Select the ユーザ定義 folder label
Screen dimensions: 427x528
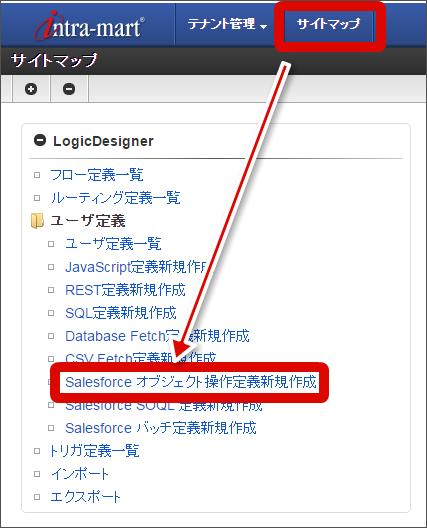88,221
